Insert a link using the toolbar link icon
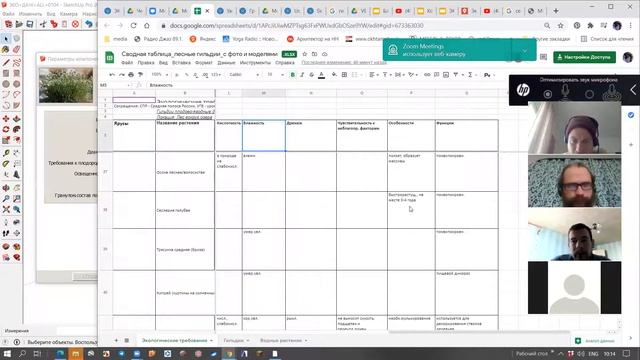 [427, 75]
